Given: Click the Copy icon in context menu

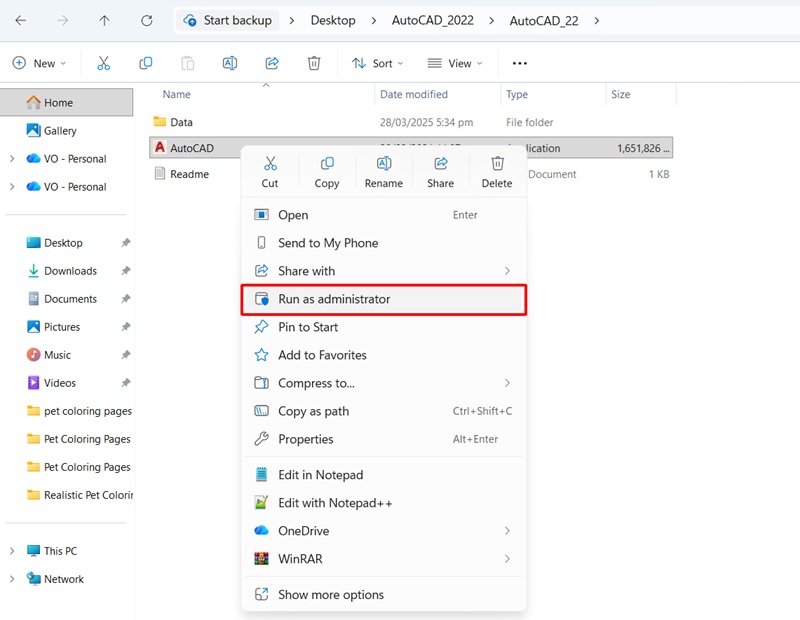Looking at the screenshot, I should pyautogui.click(x=327, y=165).
